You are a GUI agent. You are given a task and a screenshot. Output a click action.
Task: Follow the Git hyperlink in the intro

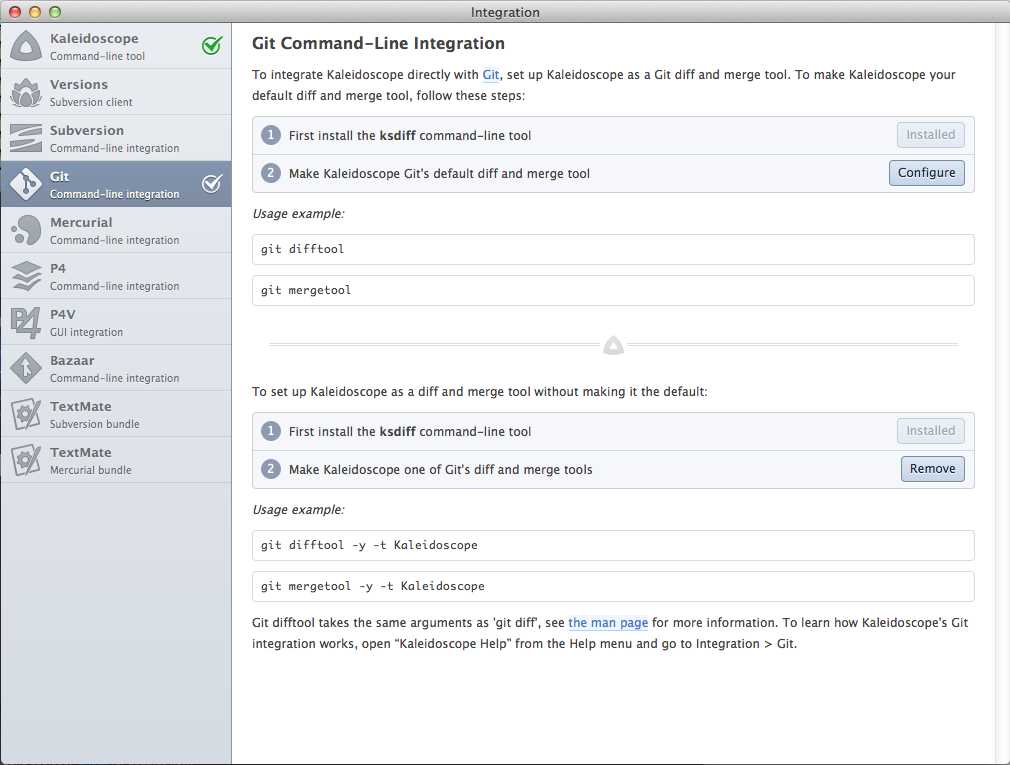pos(491,75)
